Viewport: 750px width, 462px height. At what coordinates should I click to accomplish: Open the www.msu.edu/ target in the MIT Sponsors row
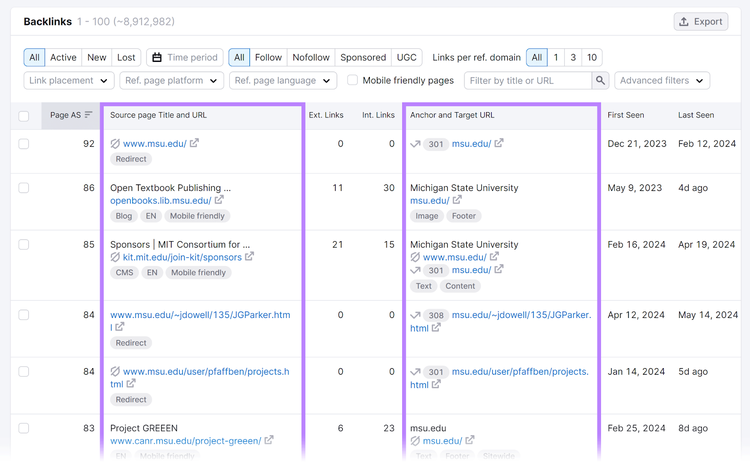[454, 257]
